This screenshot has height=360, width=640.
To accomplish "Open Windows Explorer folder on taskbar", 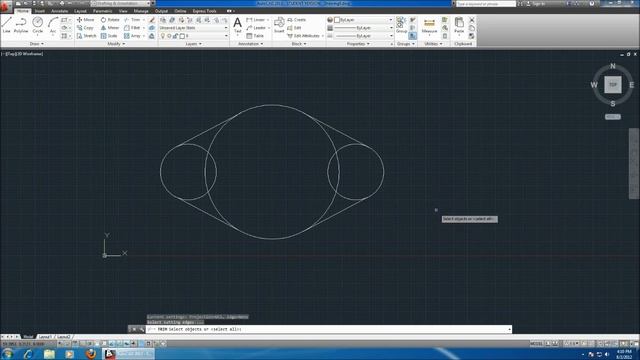I will [49, 354].
